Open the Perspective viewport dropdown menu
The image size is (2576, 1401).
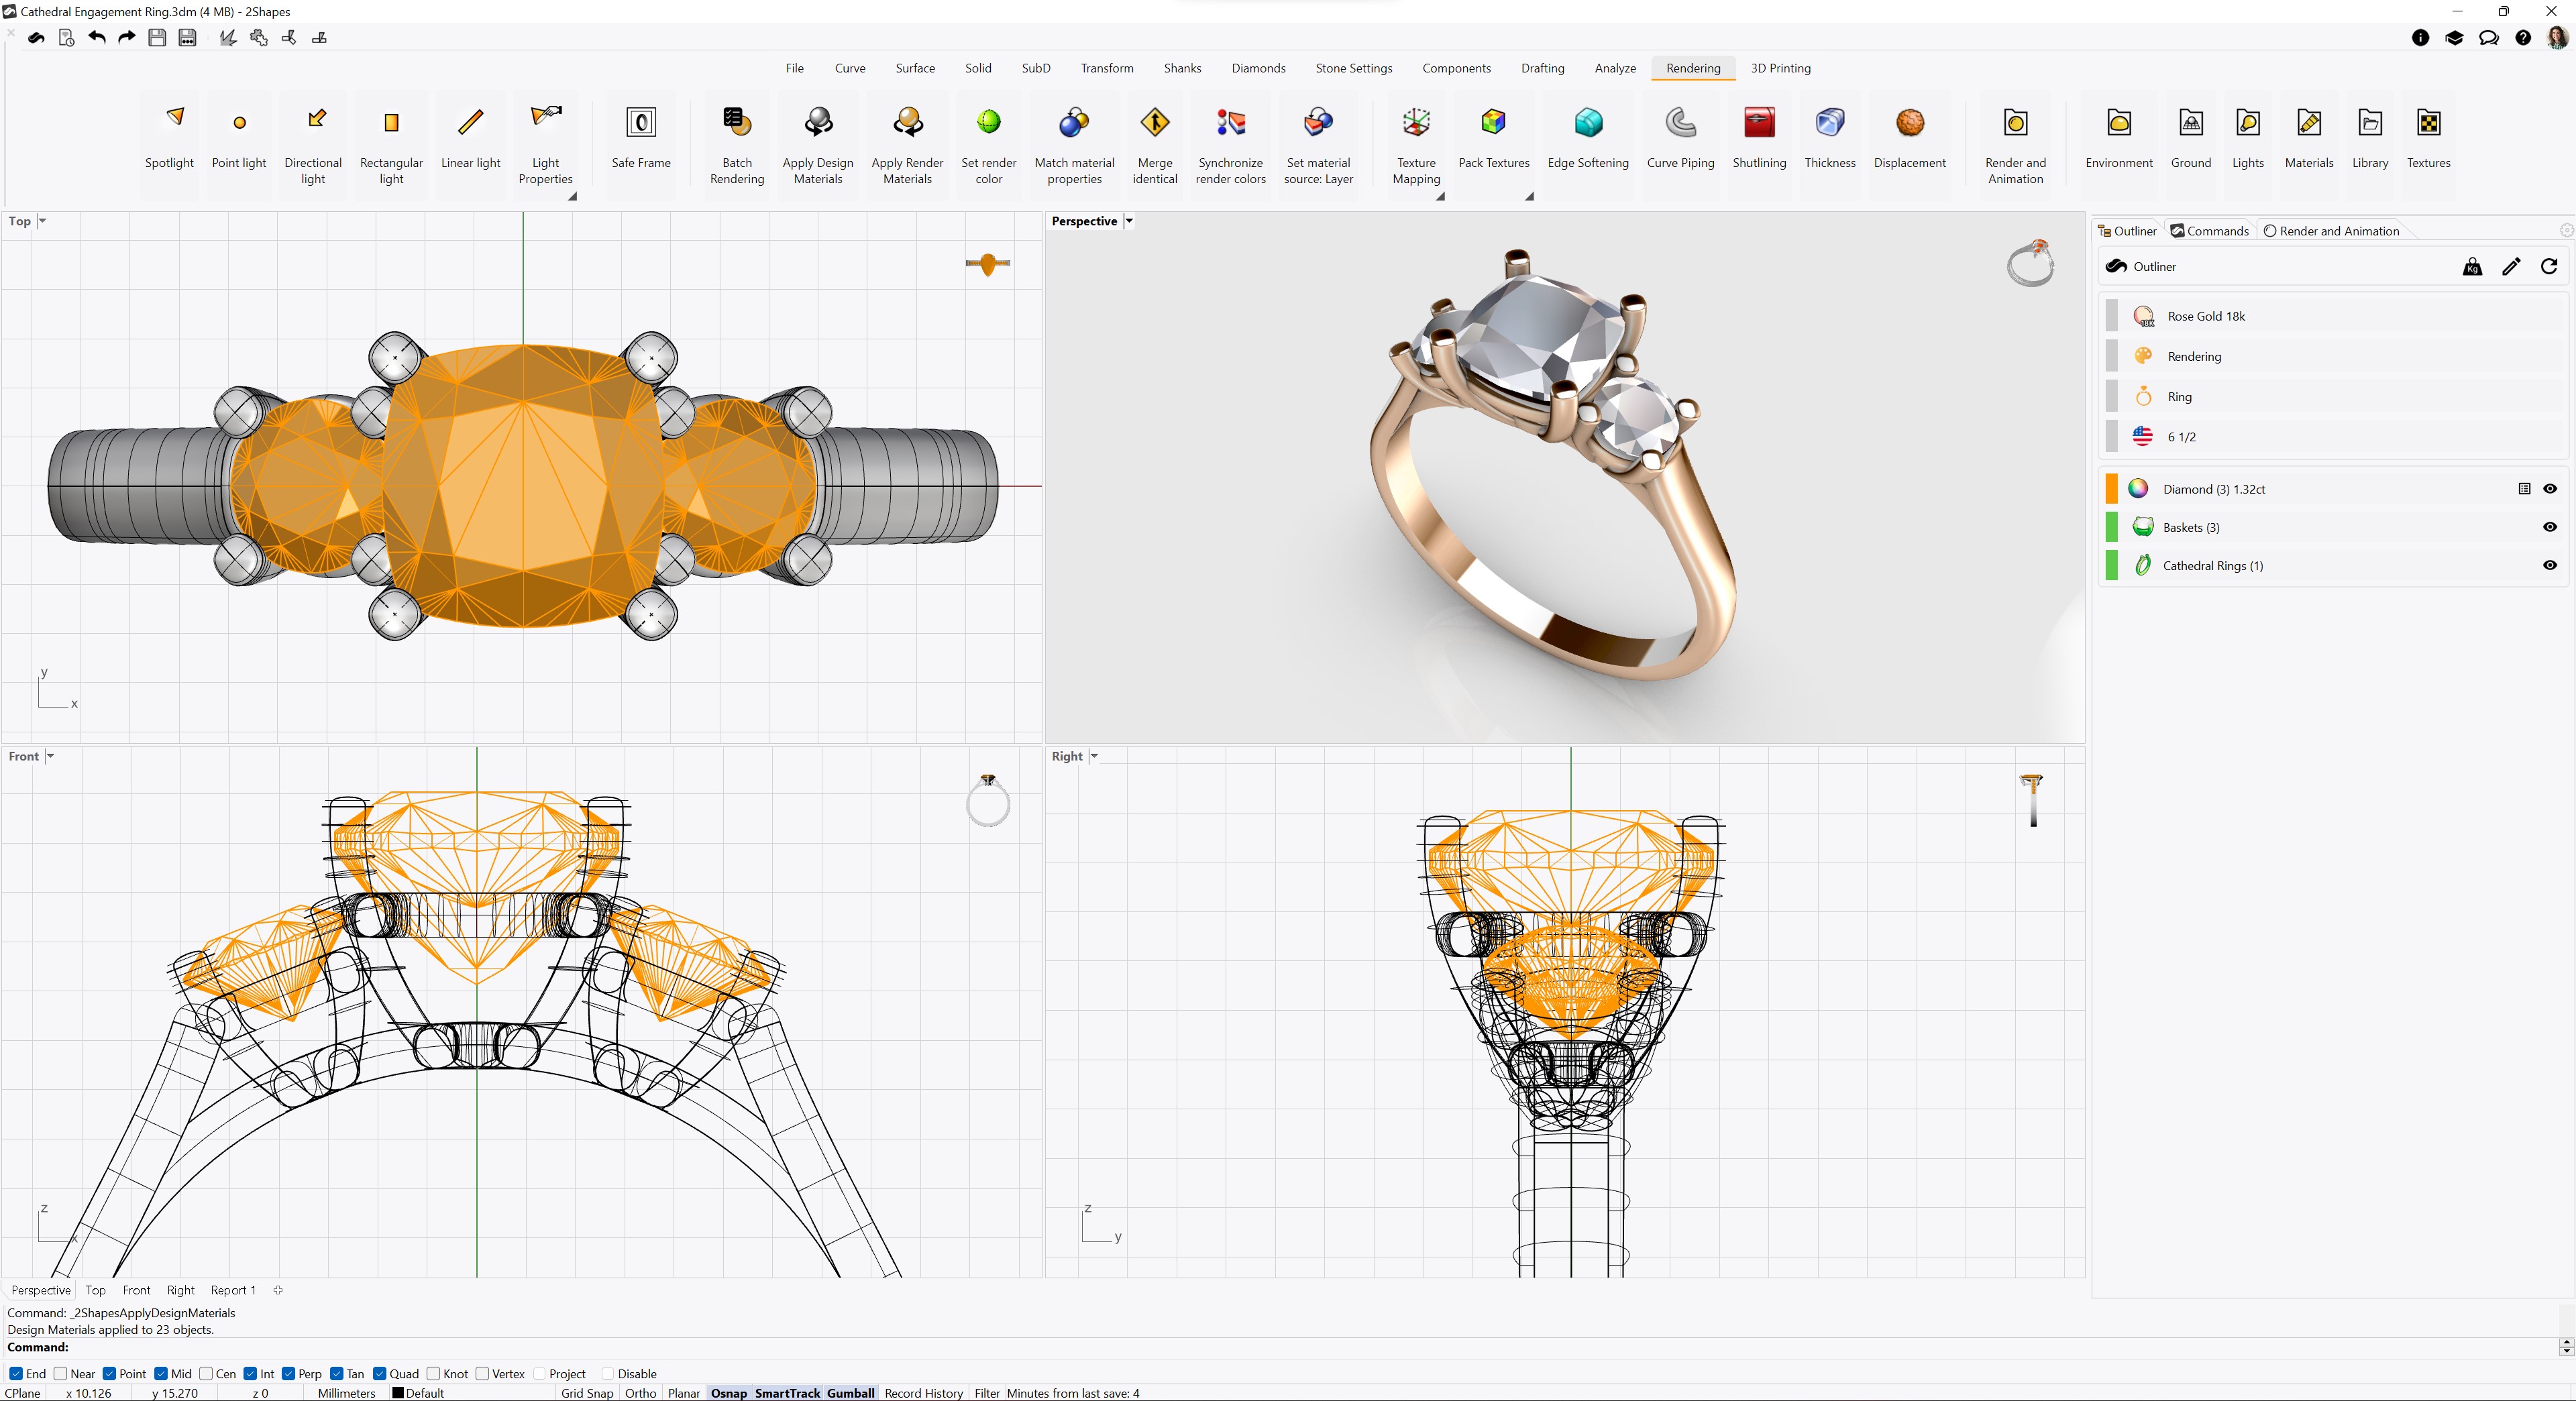[x=1129, y=221]
